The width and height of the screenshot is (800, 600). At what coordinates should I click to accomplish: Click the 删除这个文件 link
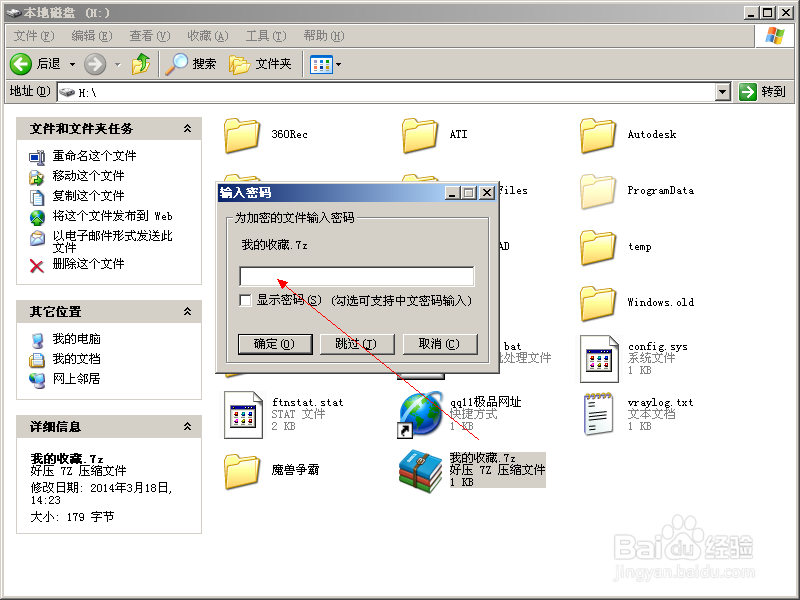click(x=88, y=264)
